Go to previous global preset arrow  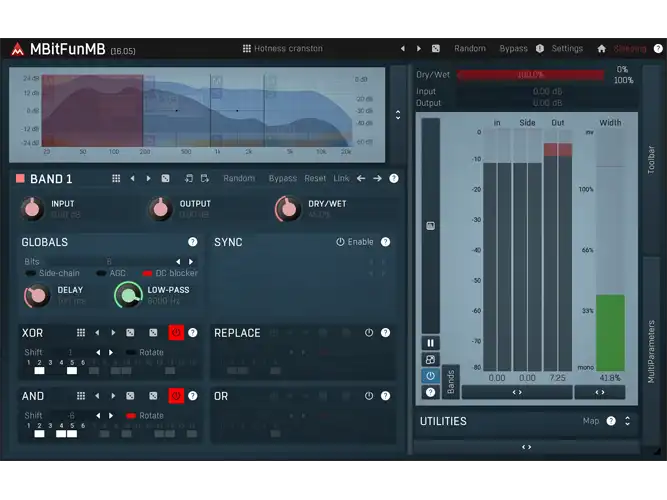tap(402, 49)
